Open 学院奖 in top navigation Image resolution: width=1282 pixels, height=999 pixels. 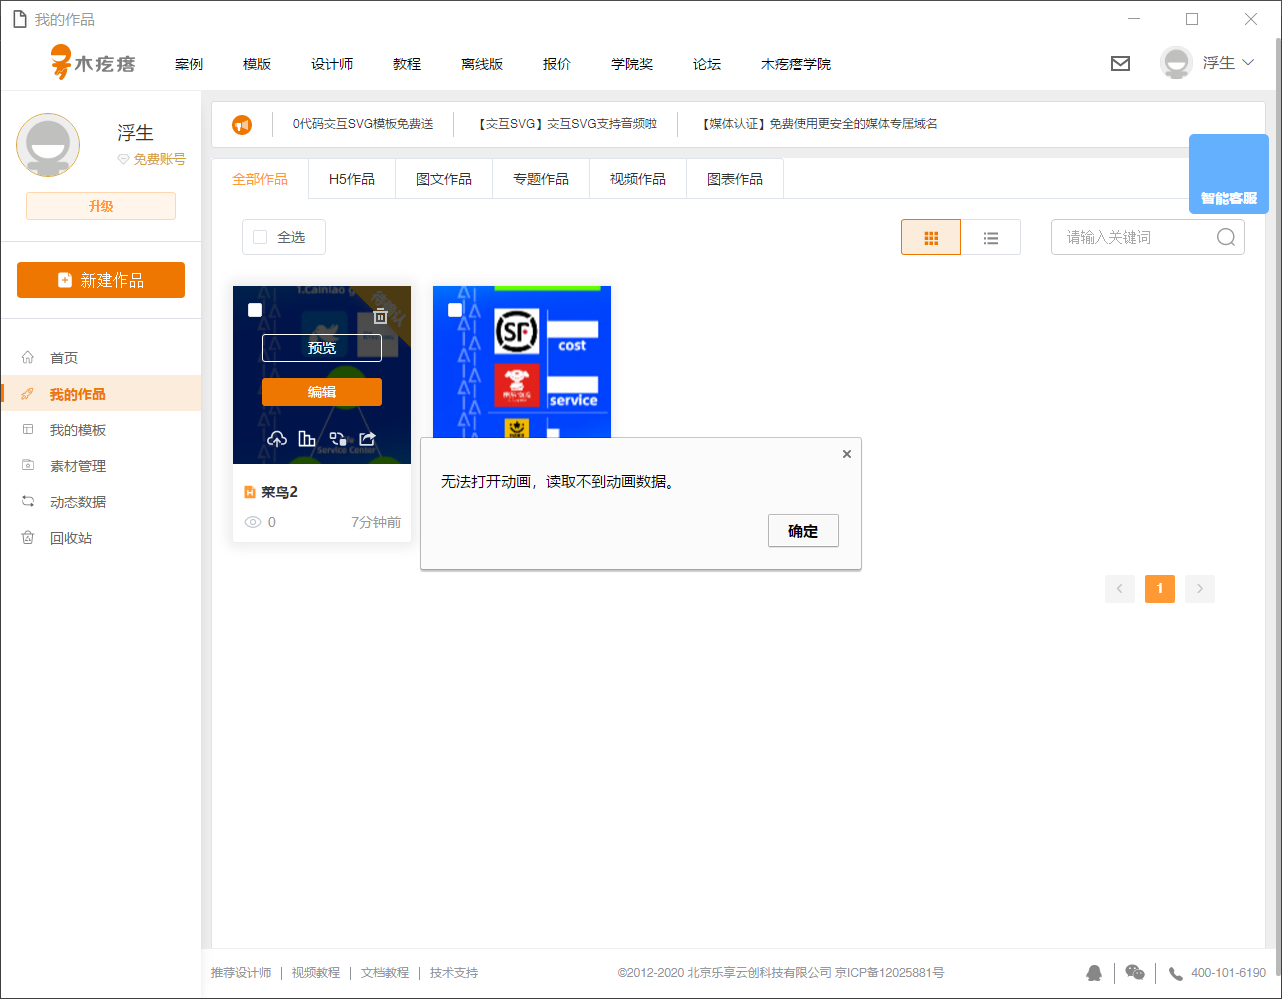coord(632,64)
